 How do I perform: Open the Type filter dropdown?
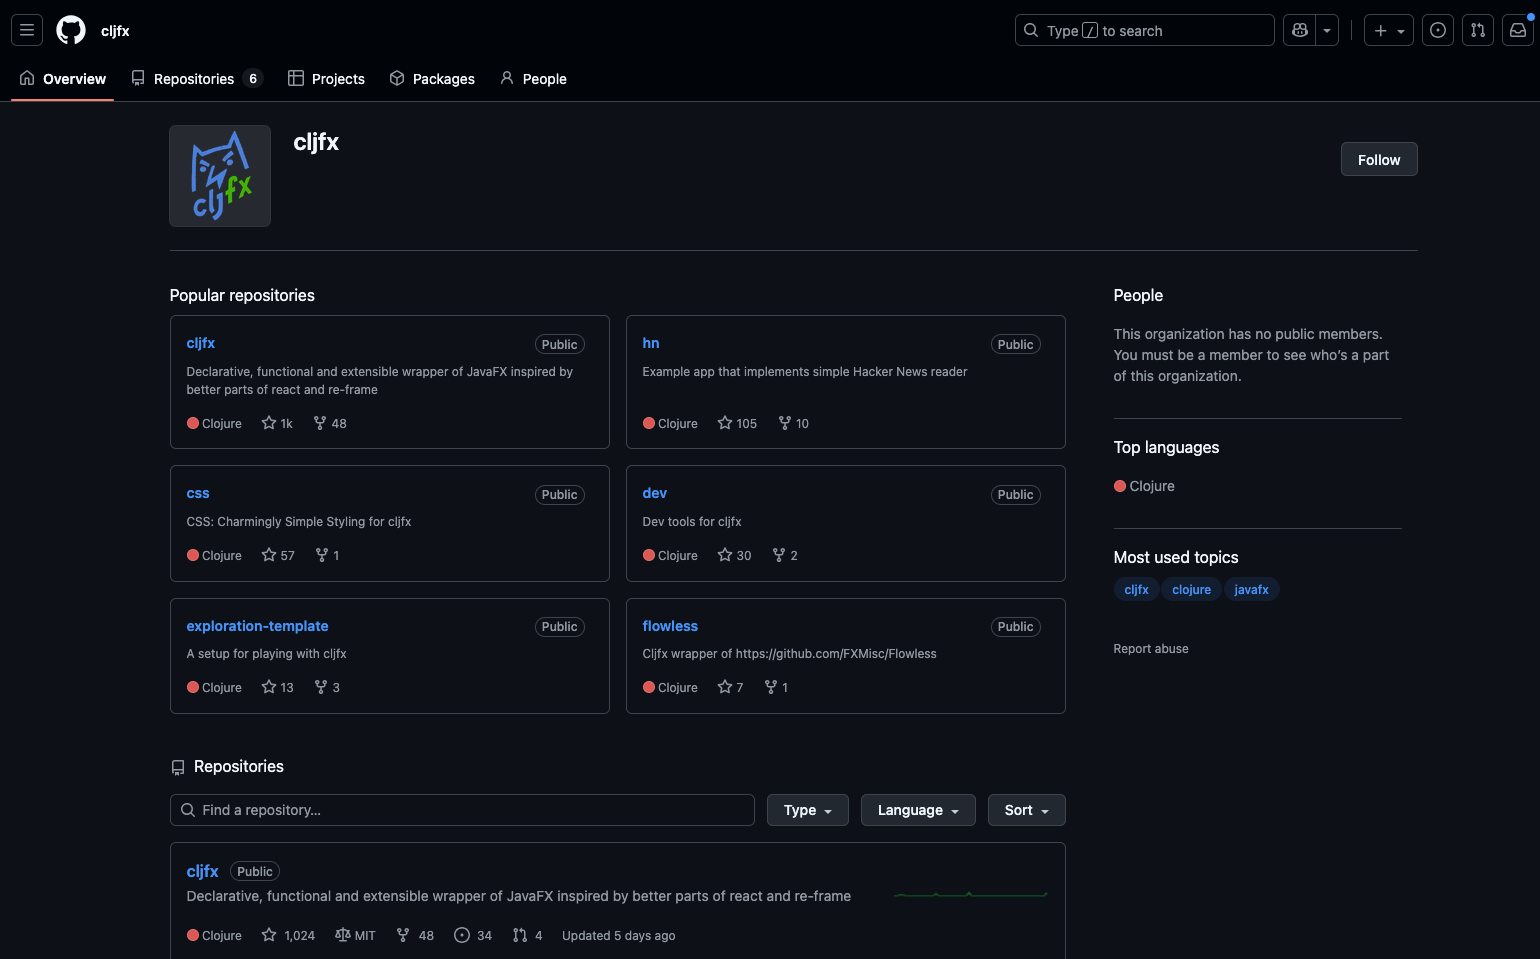(x=807, y=810)
